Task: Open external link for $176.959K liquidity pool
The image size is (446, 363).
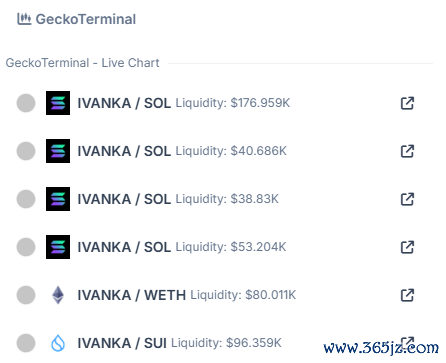Action: click(x=407, y=103)
